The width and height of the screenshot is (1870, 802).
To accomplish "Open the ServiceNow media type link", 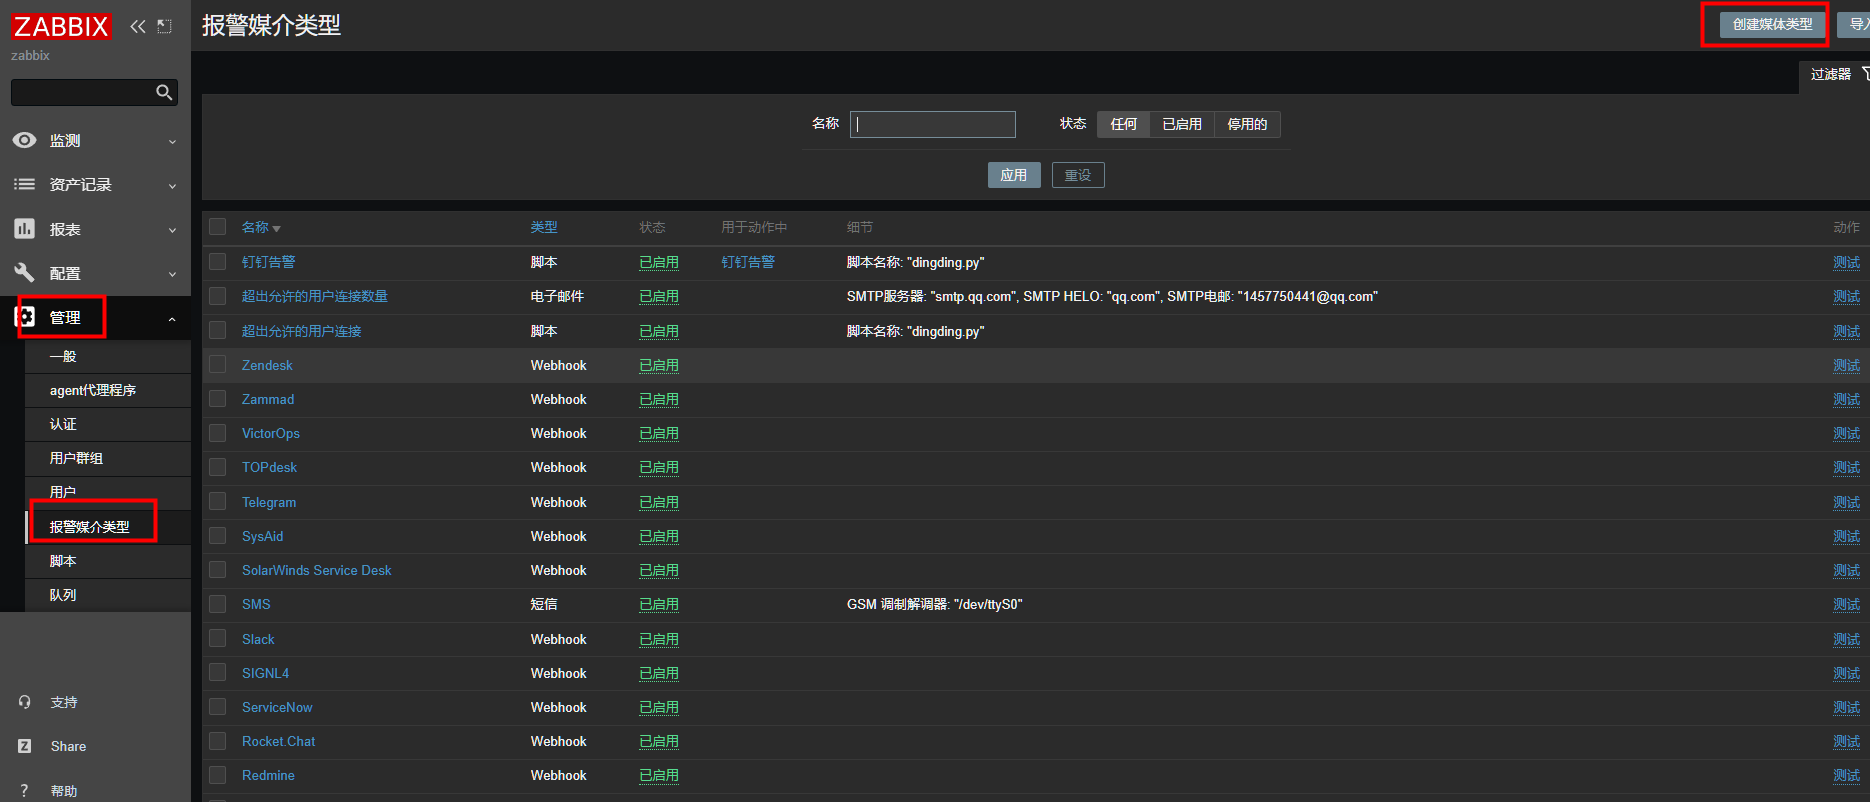I will pos(277,707).
